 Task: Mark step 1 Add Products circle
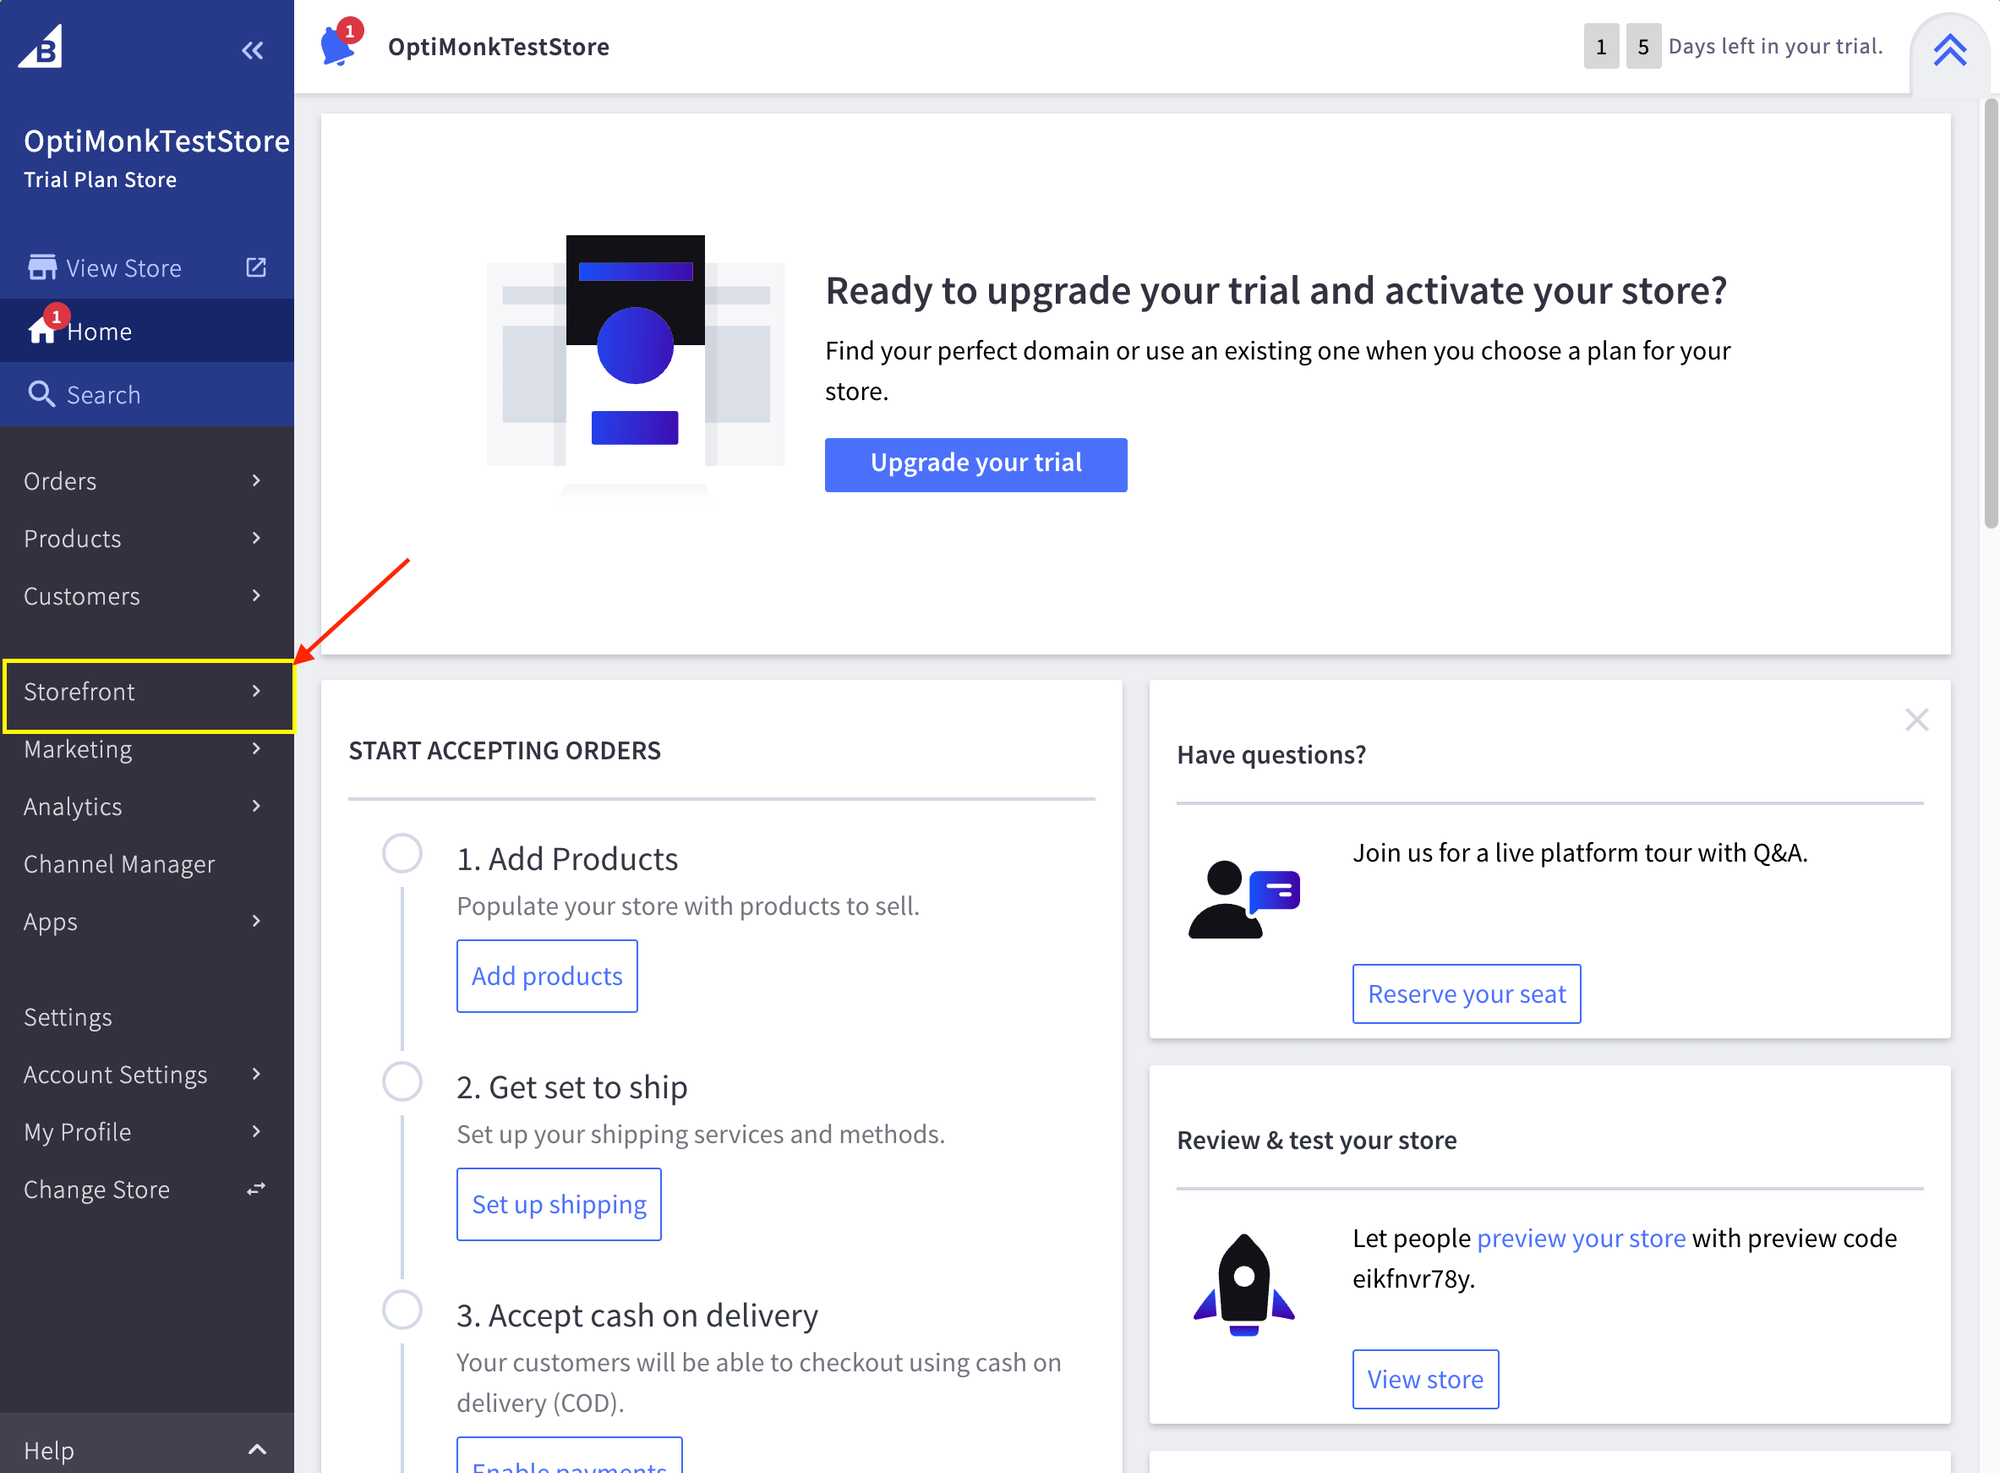(402, 853)
